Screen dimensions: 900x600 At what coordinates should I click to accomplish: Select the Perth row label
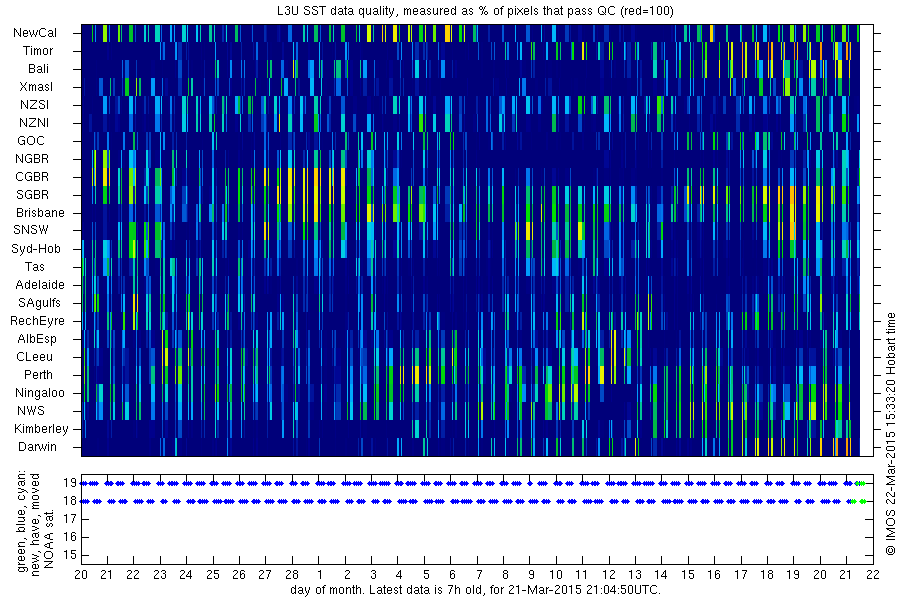(x=38, y=375)
